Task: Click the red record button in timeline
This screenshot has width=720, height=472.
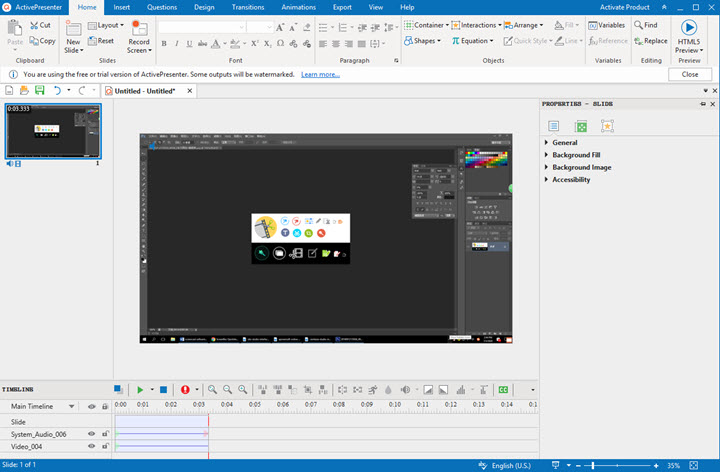Action: tap(185, 390)
